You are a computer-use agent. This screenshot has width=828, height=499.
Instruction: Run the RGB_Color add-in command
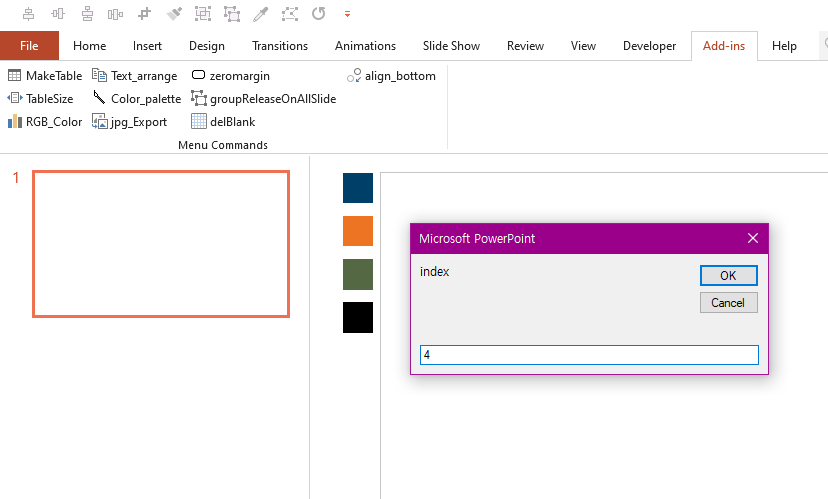pos(45,122)
